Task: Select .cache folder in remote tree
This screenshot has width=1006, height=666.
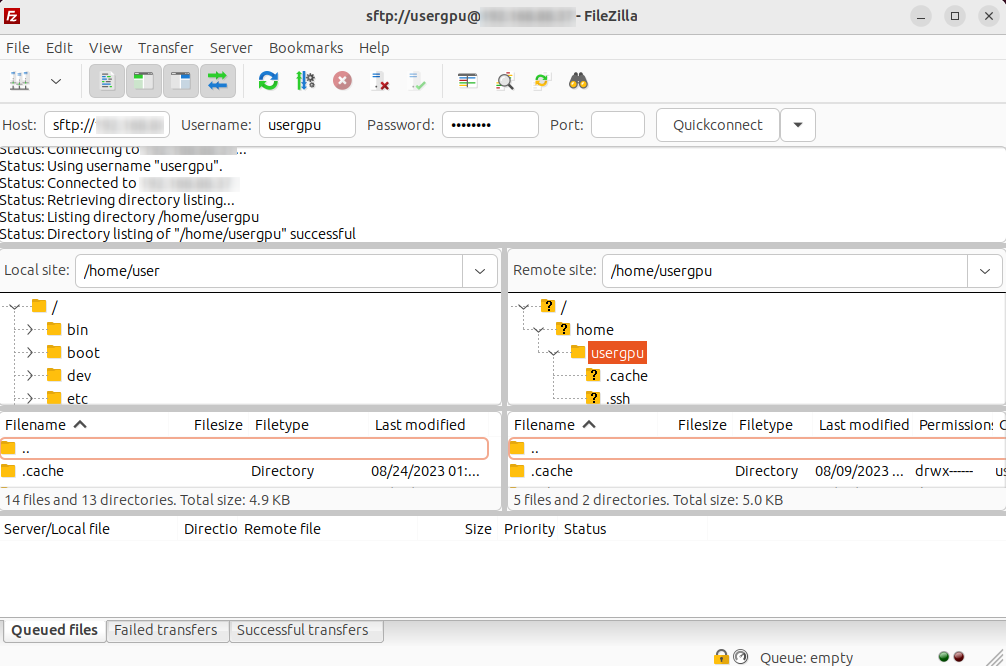Action: [x=627, y=375]
